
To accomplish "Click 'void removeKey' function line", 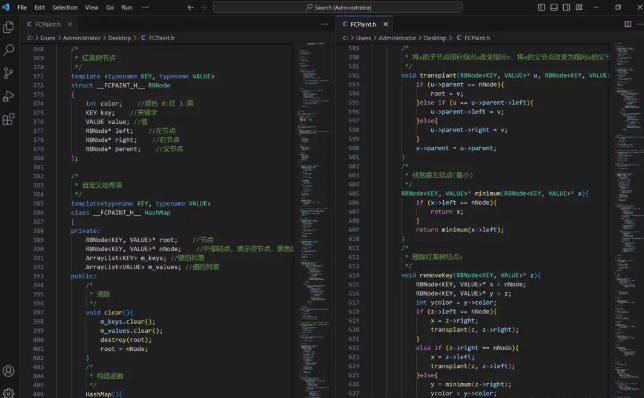I will click(471, 275).
